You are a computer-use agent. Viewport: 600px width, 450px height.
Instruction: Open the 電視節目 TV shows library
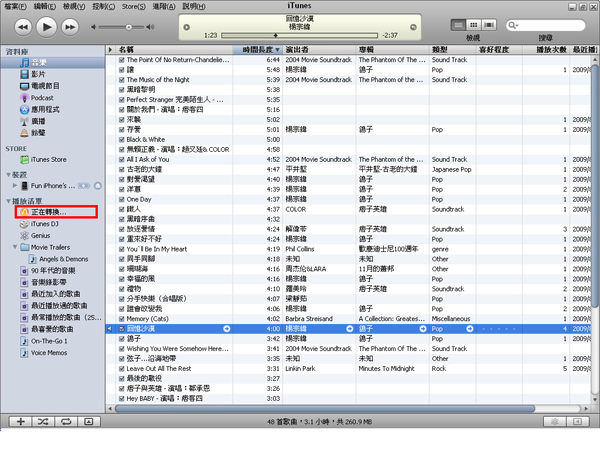click(x=40, y=86)
